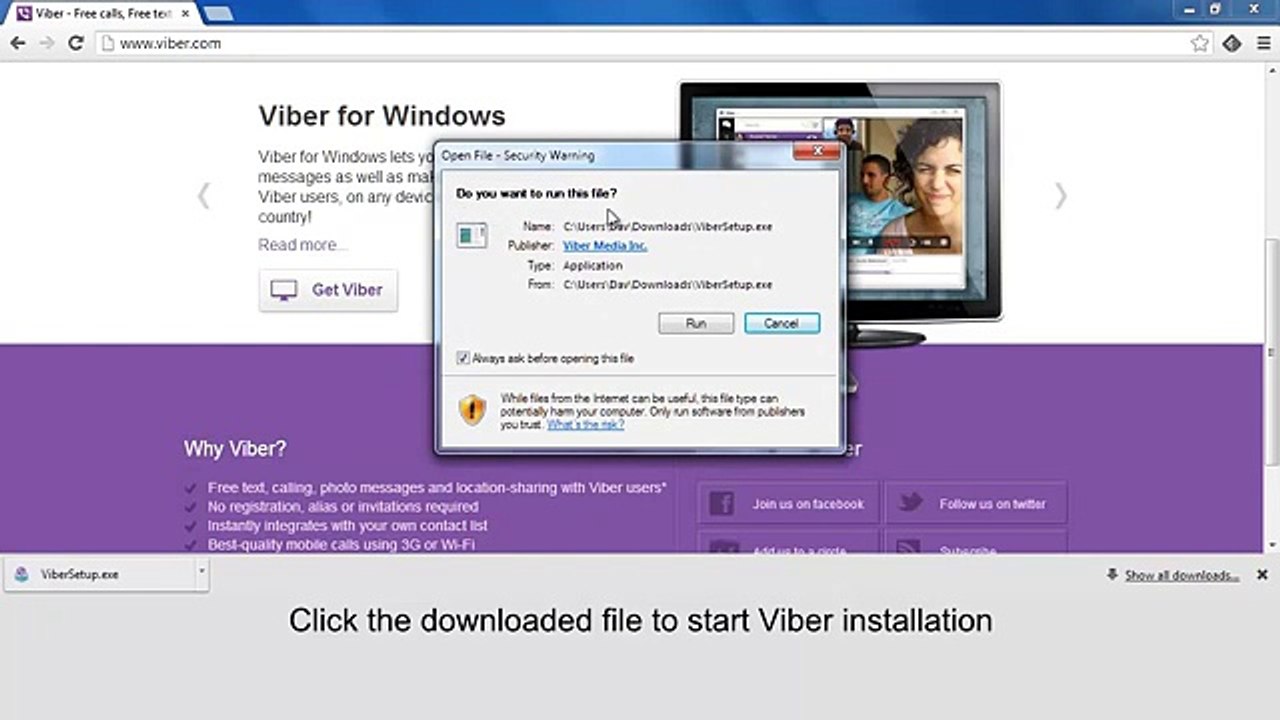Click "Do you want to run this file?"
The height and width of the screenshot is (720, 1280).
pyautogui.click(x=536, y=193)
